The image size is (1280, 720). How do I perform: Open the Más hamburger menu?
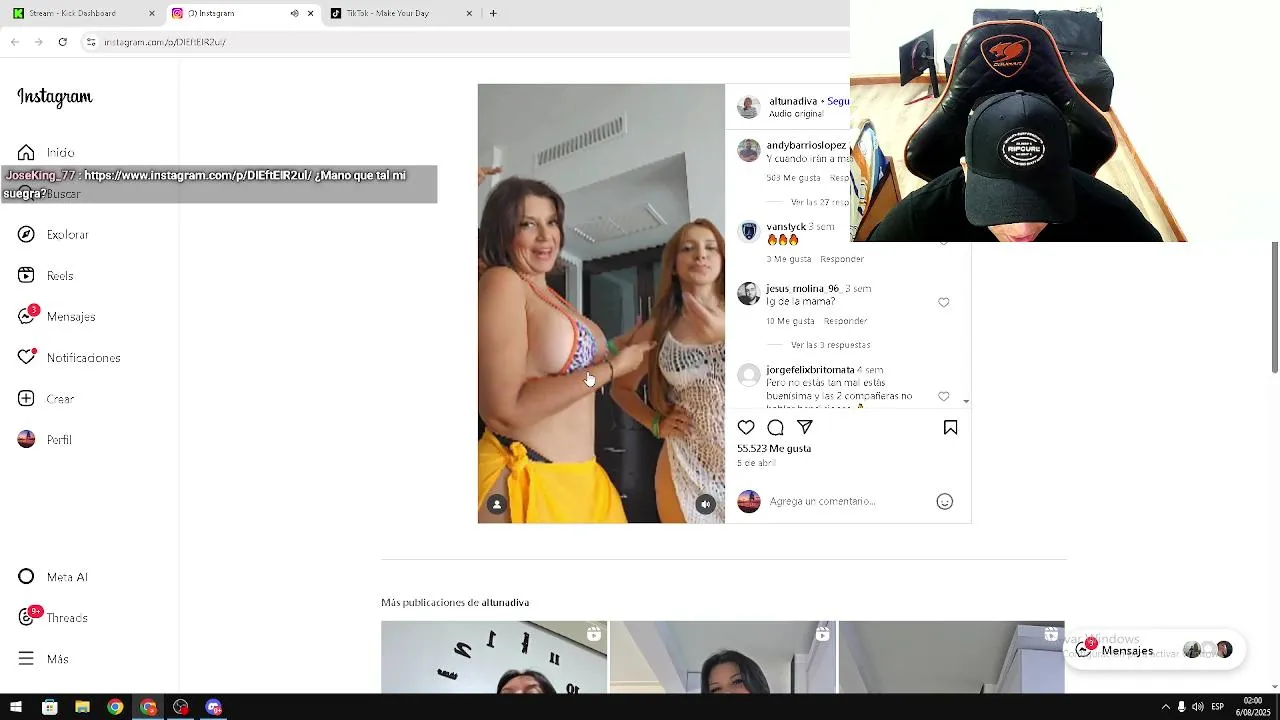44,658
